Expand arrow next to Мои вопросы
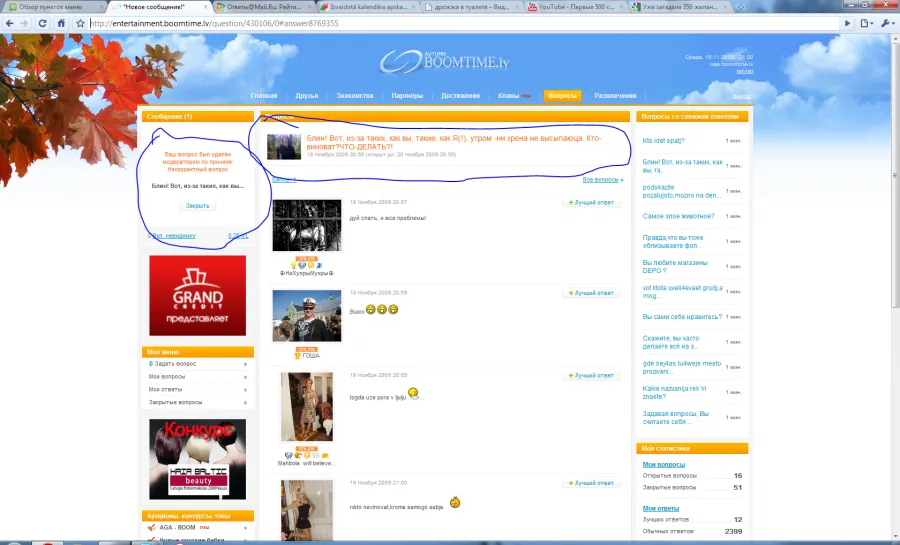The image size is (900, 545). pyautogui.click(x=245, y=377)
